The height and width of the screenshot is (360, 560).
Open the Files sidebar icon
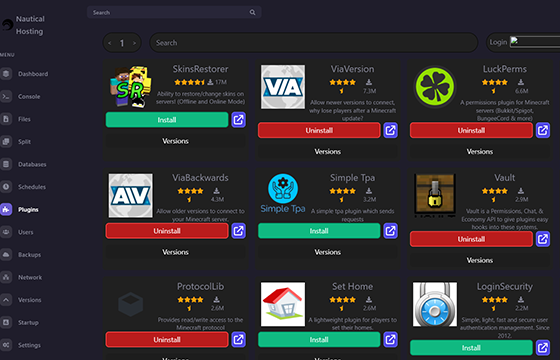pos(6,119)
